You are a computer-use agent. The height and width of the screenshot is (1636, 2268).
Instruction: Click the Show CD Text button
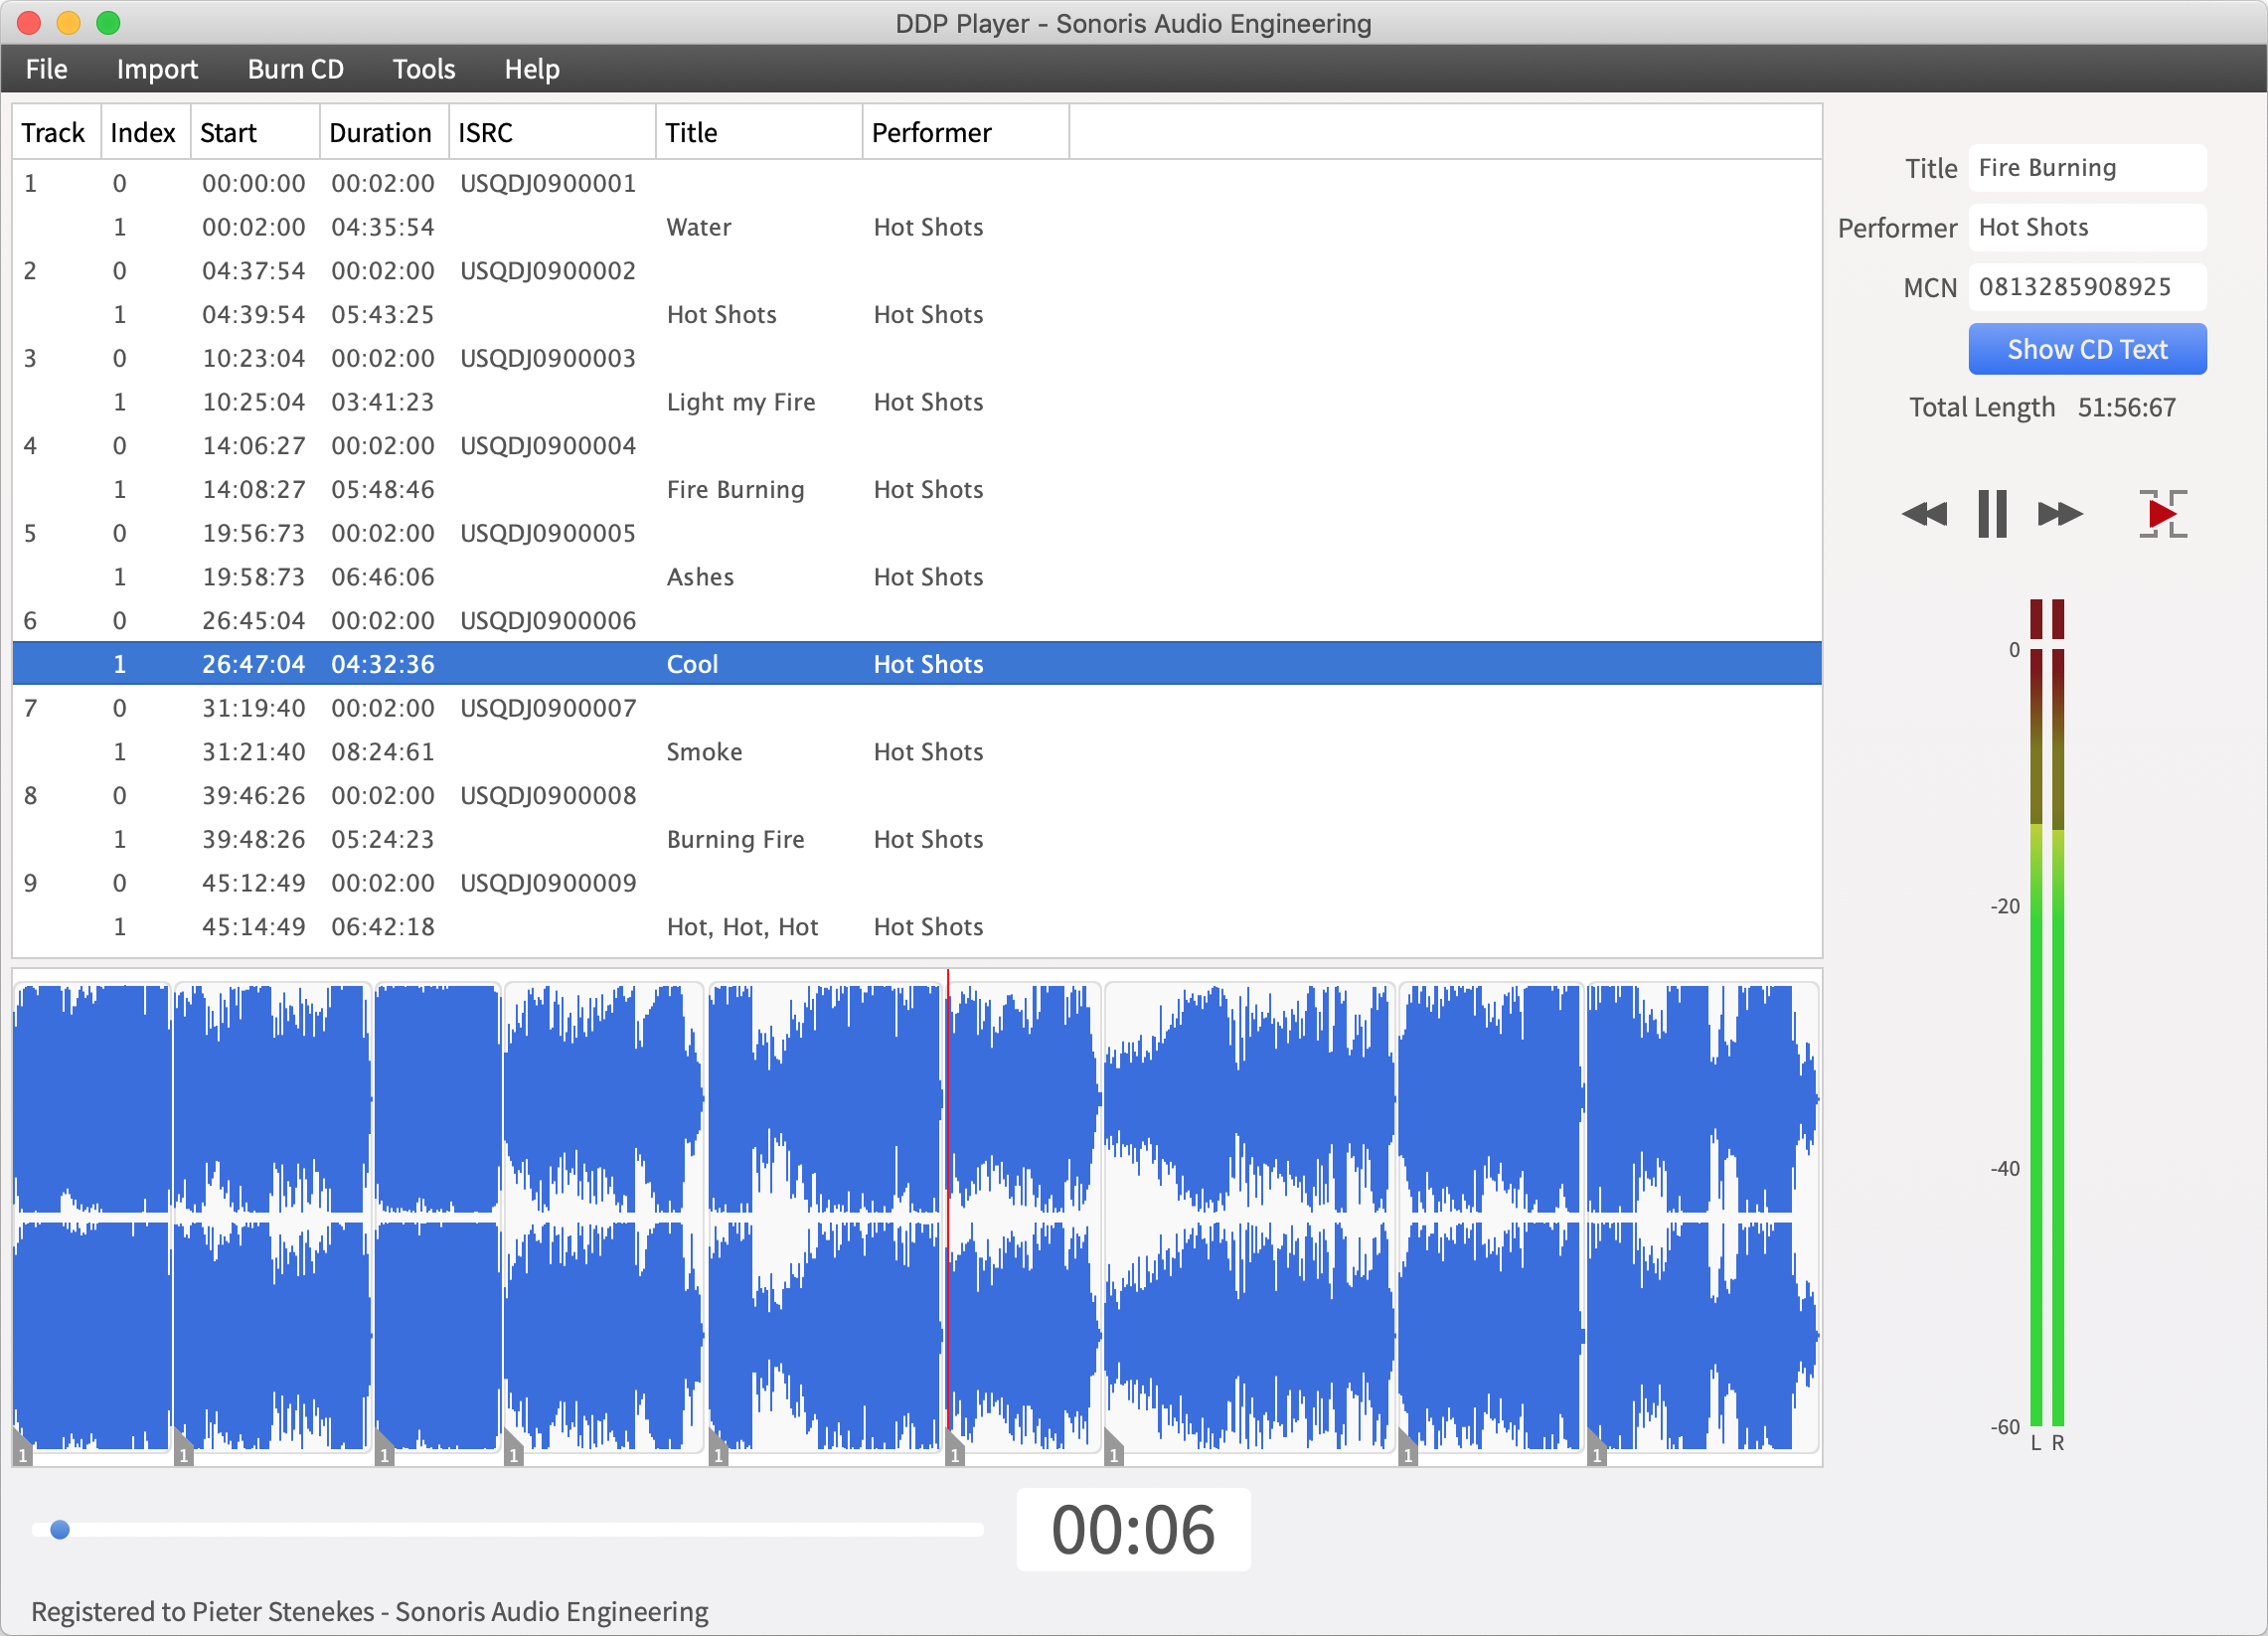2087,347
